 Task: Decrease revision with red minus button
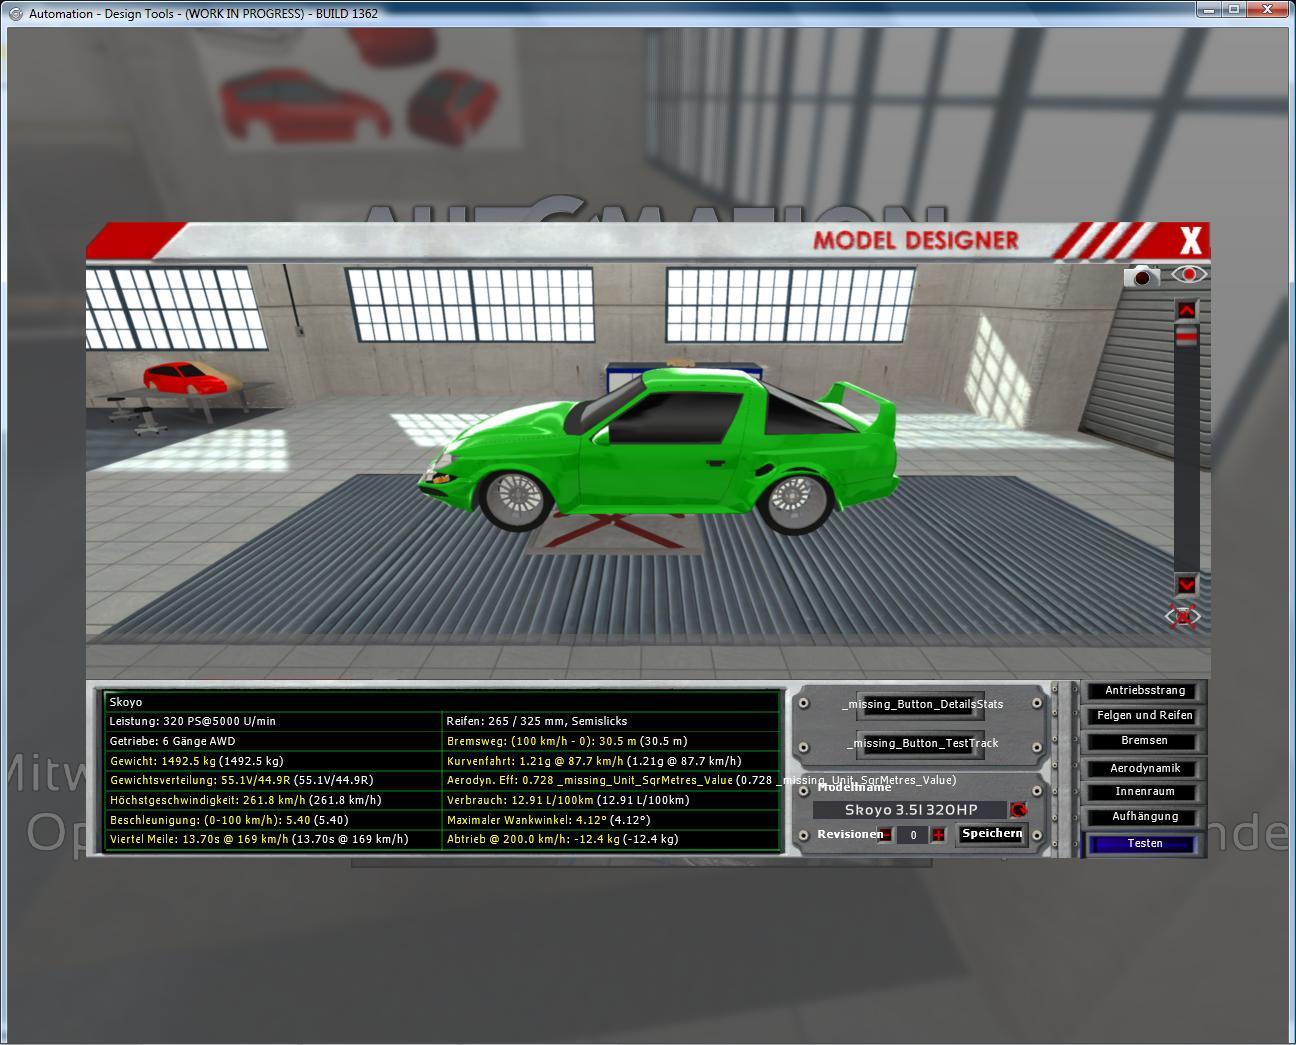[886, 835]
